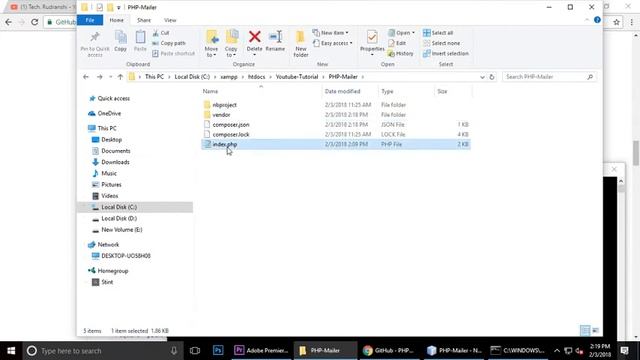This screenshot has width=640, height=360.
Task: Click htdocs in the address path
Action: point(256,77)
